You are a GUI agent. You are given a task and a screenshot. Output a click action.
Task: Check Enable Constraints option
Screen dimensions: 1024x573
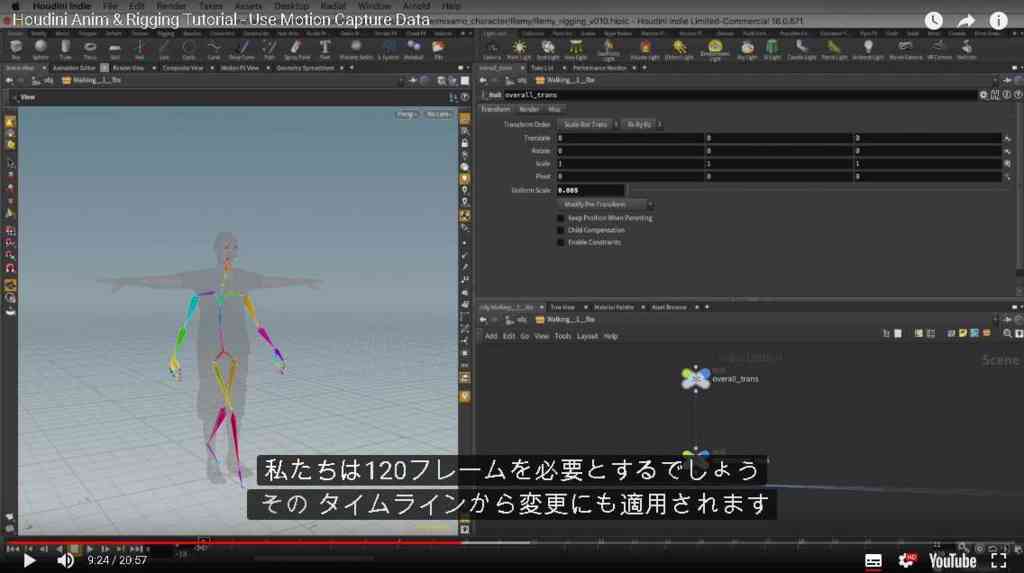click(x=560, y=242)
